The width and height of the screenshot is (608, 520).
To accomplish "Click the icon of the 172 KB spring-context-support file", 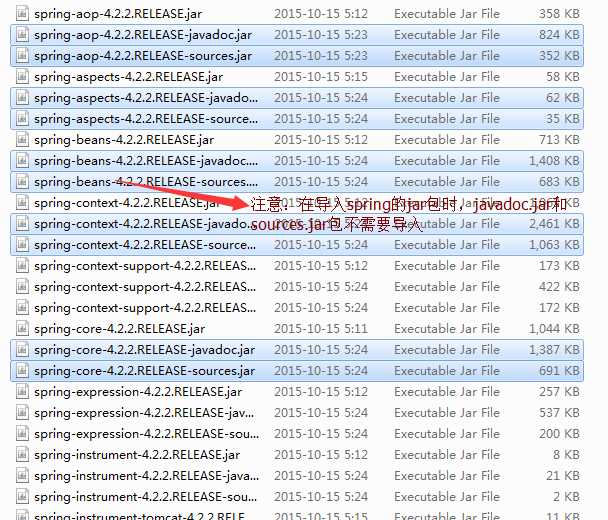I will coord(22,308).
